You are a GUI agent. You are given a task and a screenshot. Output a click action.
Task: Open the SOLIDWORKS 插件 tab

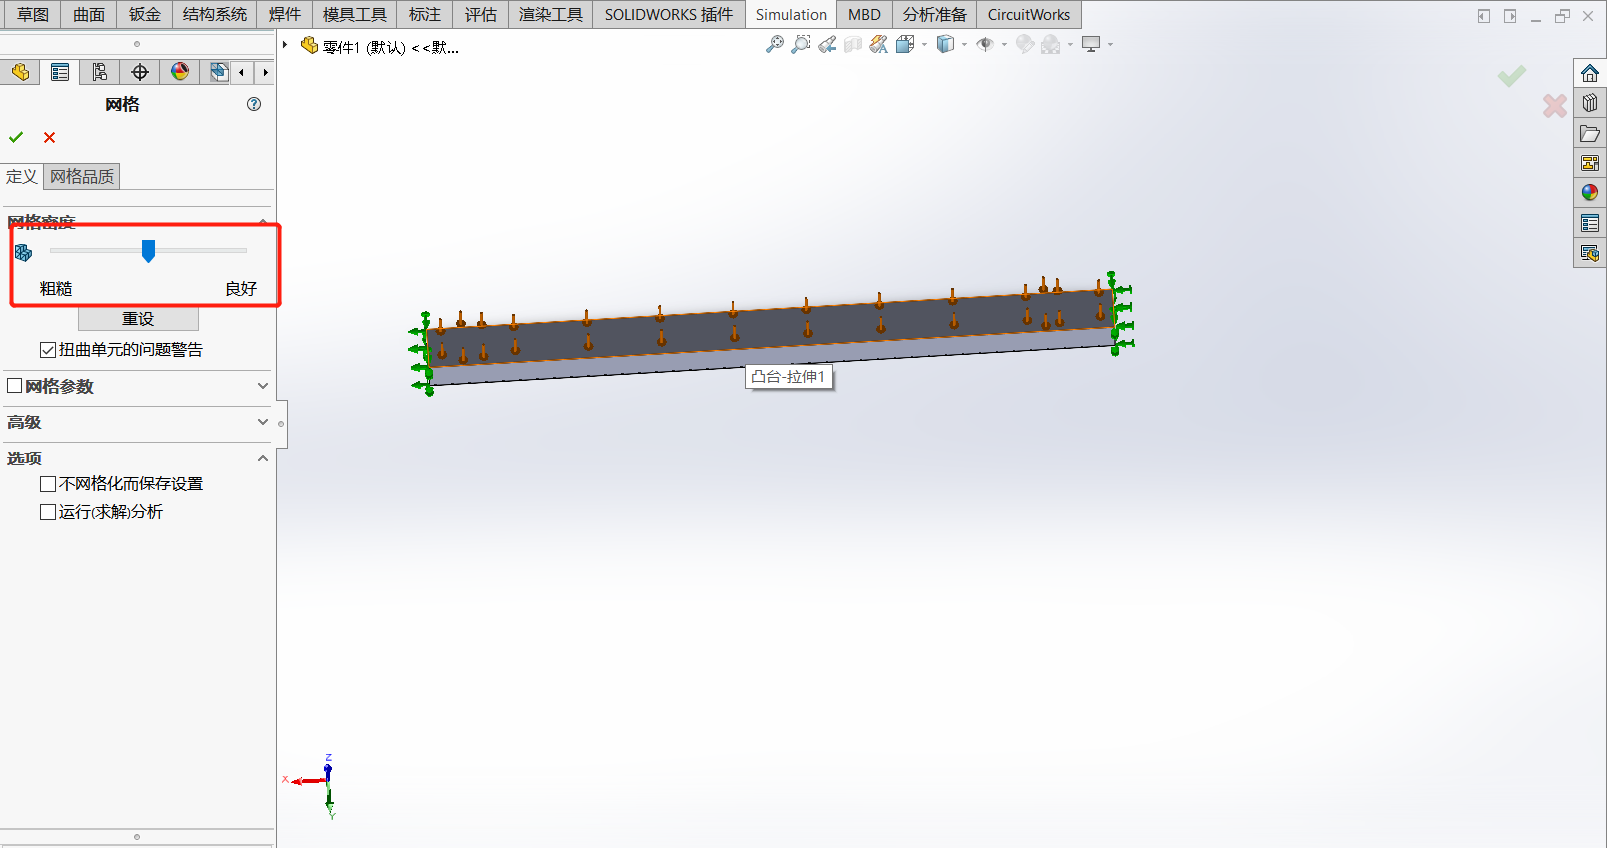(x=669, y=14)
